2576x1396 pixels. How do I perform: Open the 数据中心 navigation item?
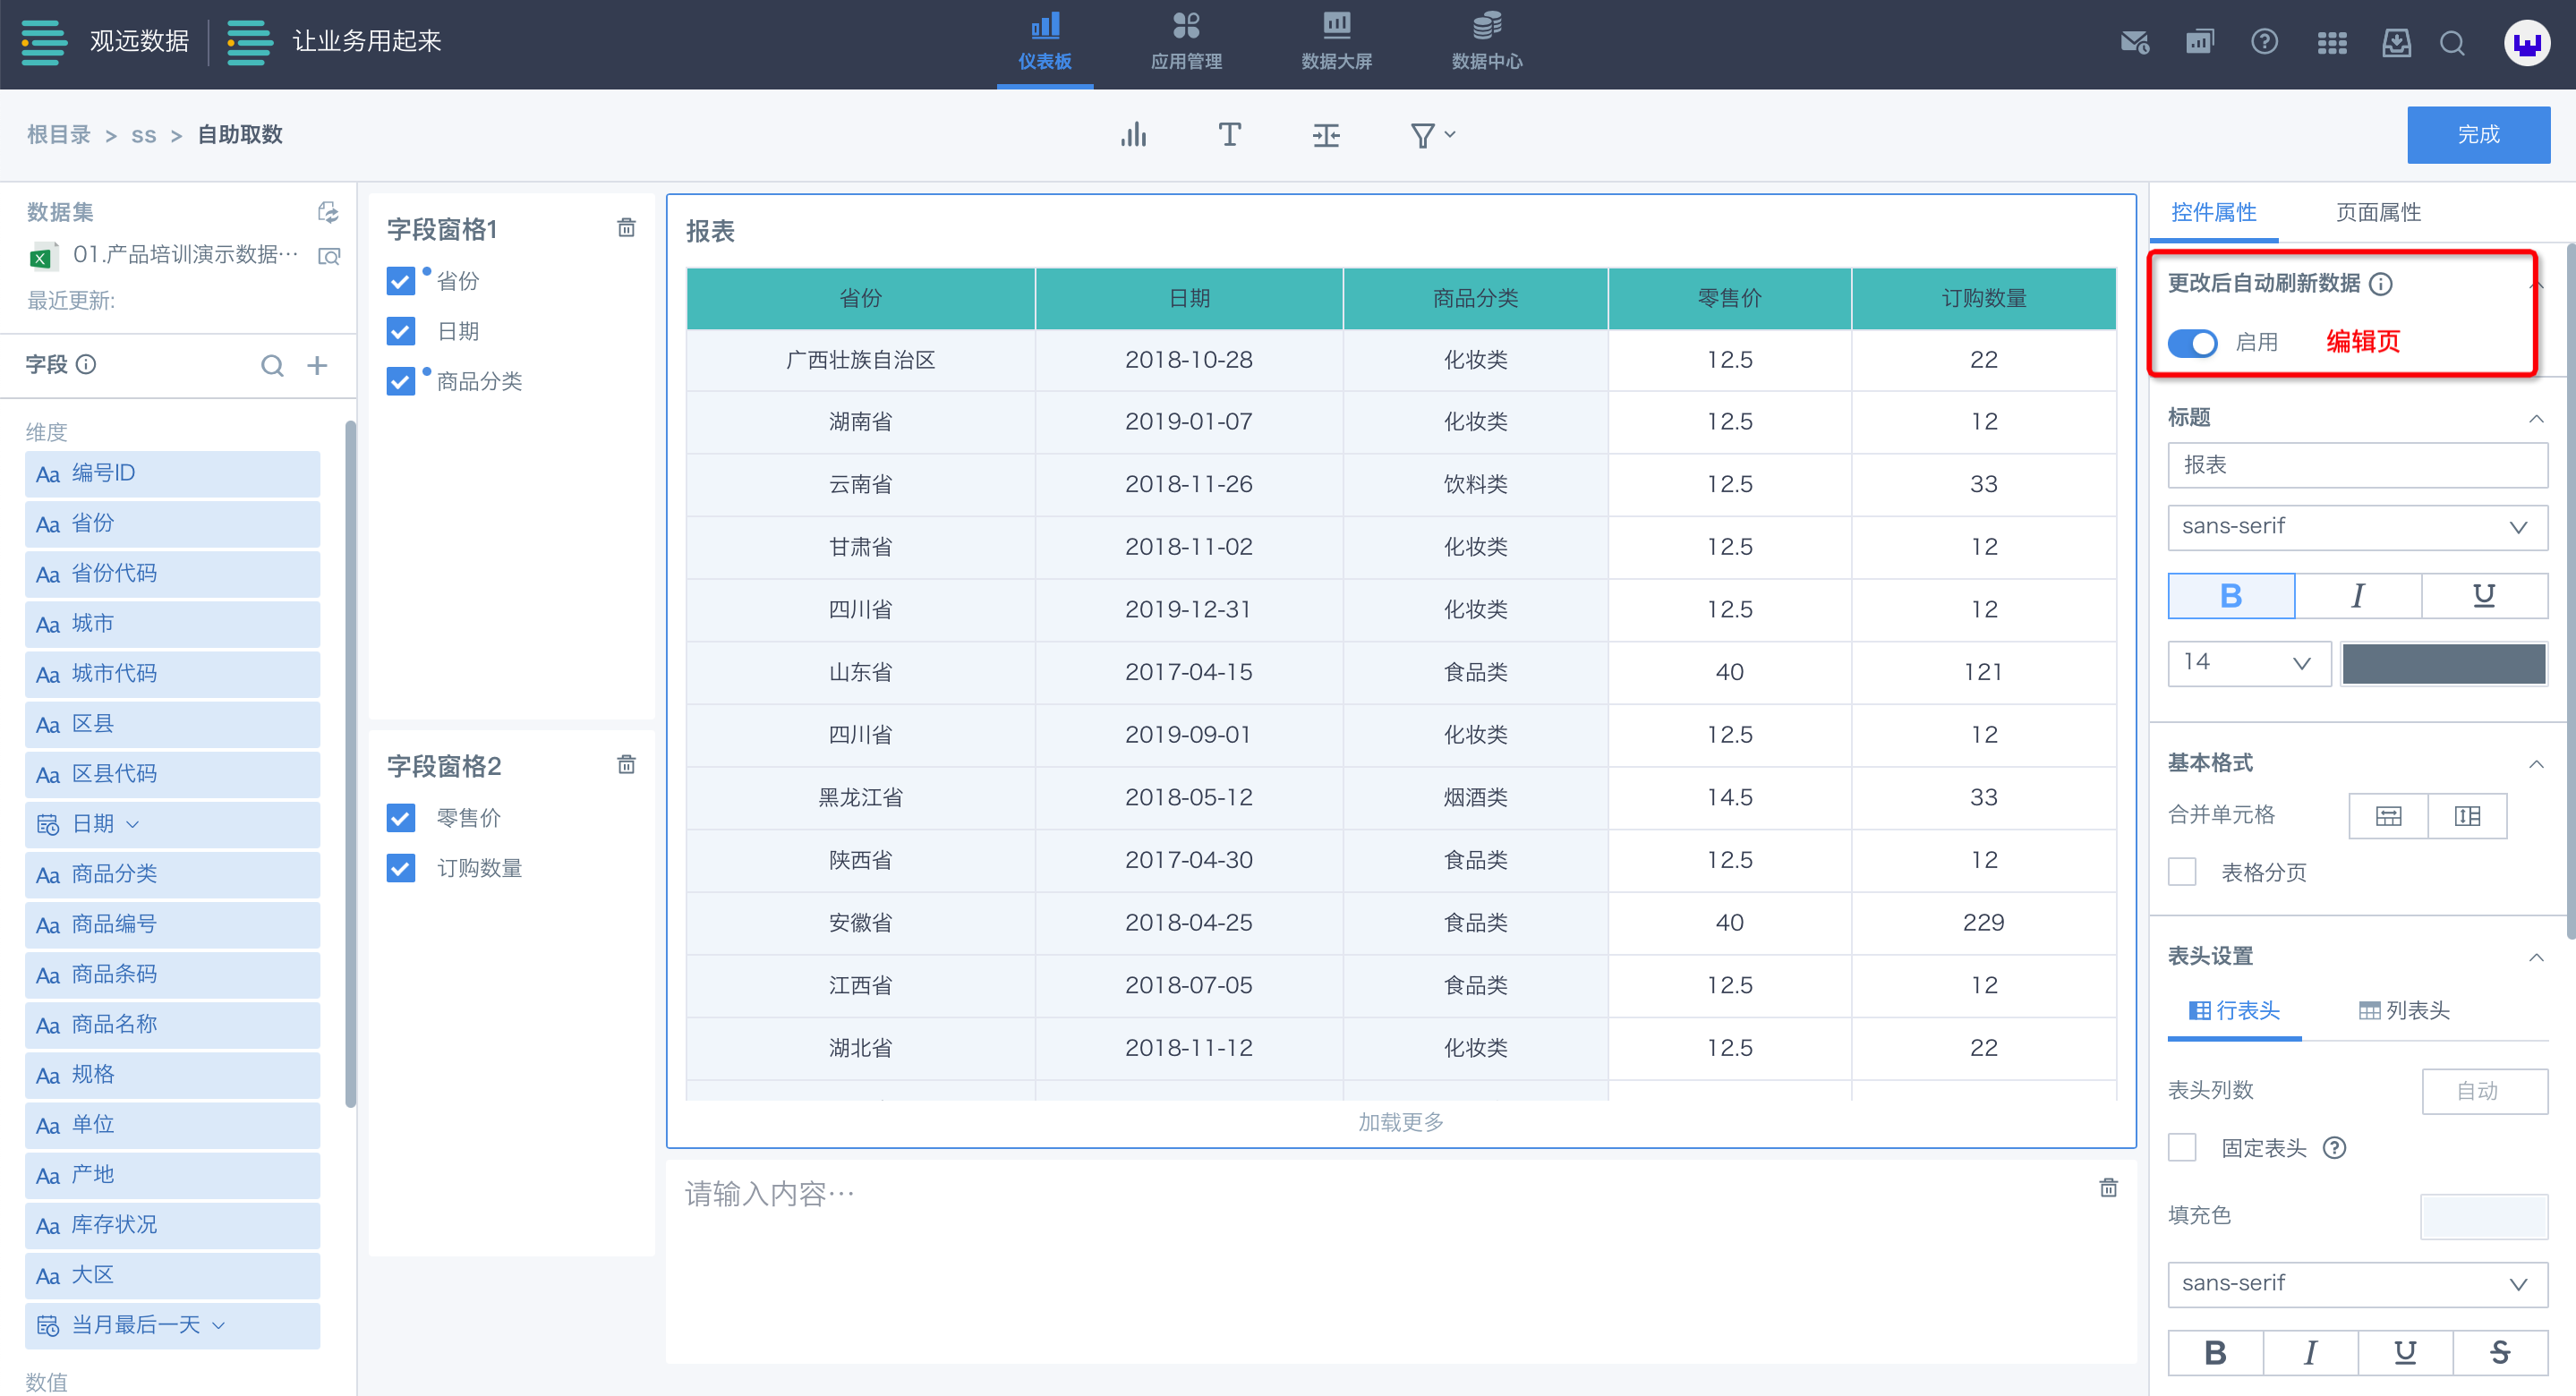1486,42
